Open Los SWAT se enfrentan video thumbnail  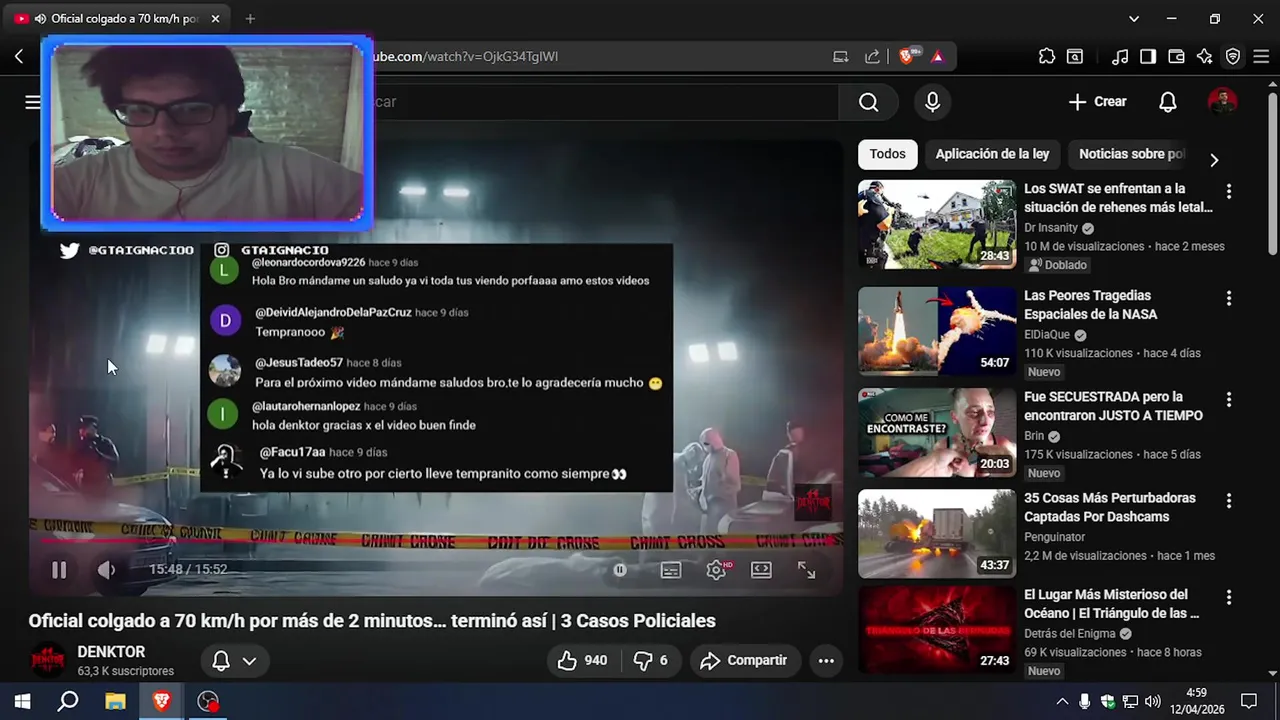(x=937, y=224)
